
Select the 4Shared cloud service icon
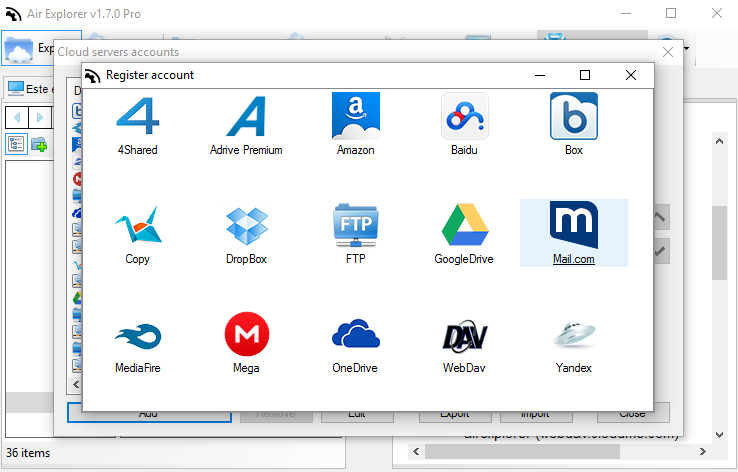(137, 116)
